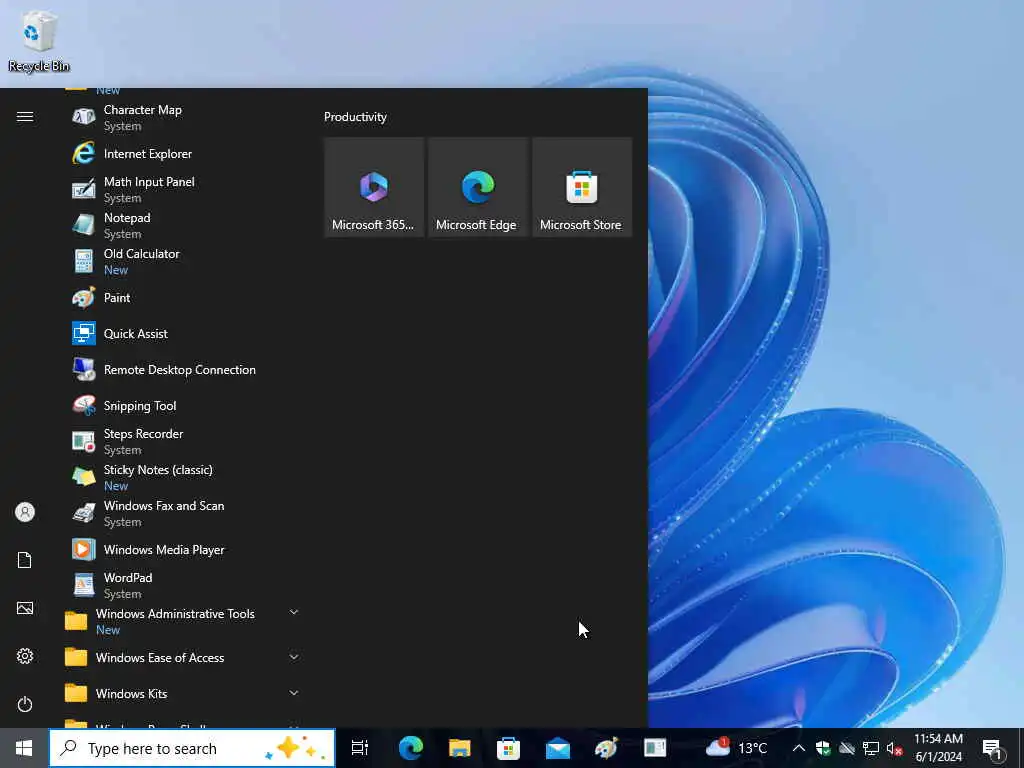Open the search highlights sparkle icon
Viewport: 1024px width, 768px height.
pyautogui.click(x=295, y=748)
